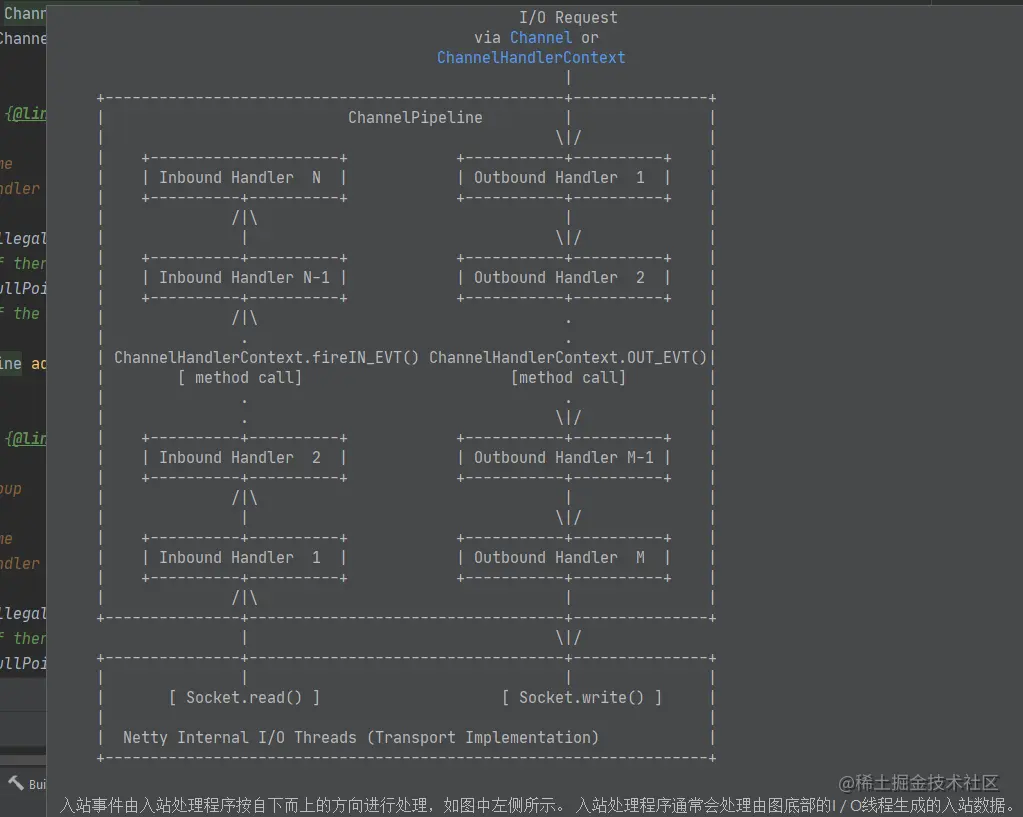1023x817 pixels.
Task: Click the "Inbound Handler N-1" box label
Action: 245,277
